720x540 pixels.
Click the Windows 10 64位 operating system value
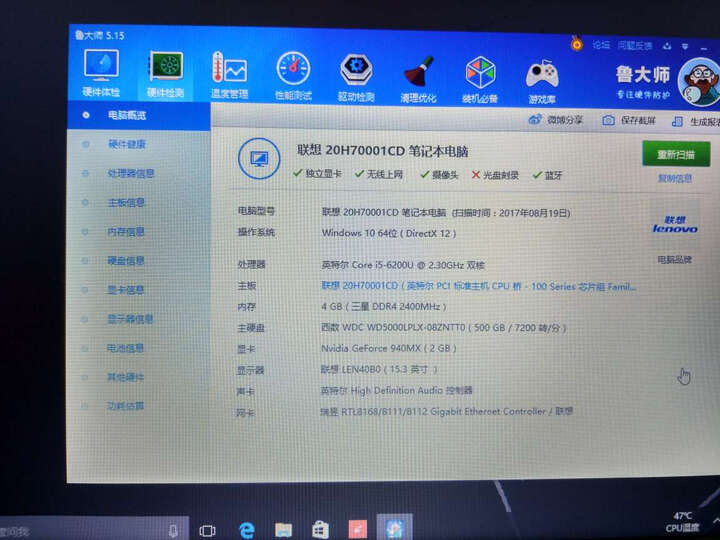[388, 233]
